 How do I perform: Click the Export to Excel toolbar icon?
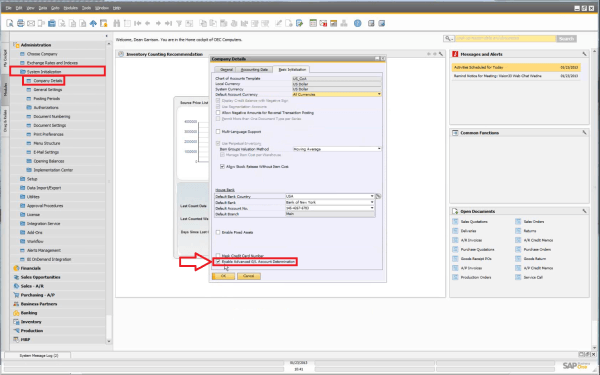point(62,23)
